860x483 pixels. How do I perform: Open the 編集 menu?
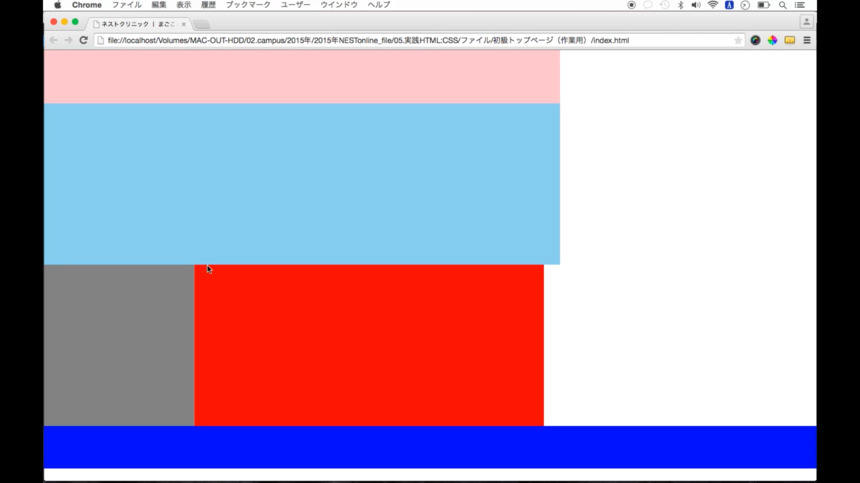[159, 5]
